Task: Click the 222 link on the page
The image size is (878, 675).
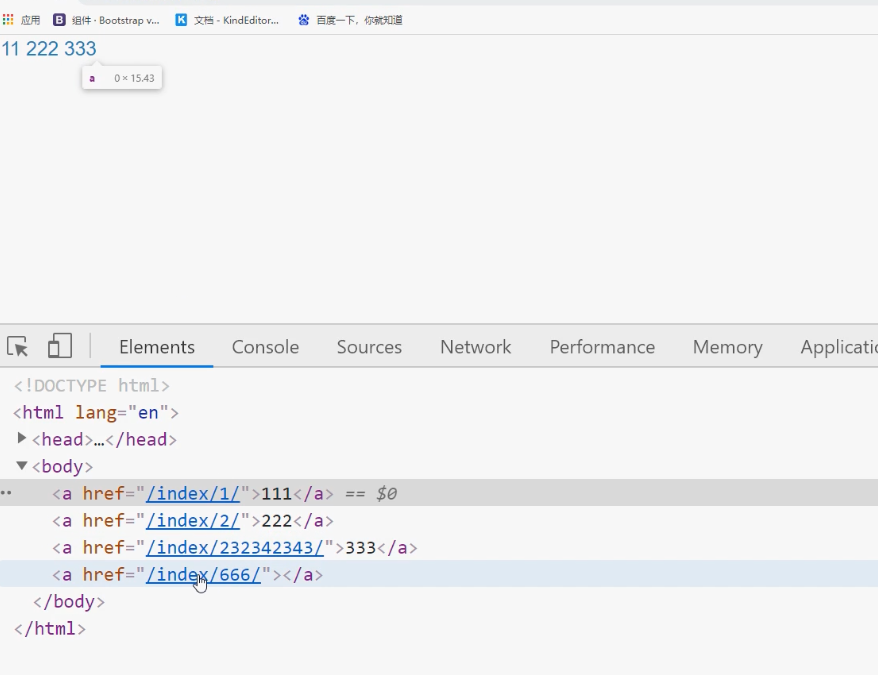Action: 42,49
